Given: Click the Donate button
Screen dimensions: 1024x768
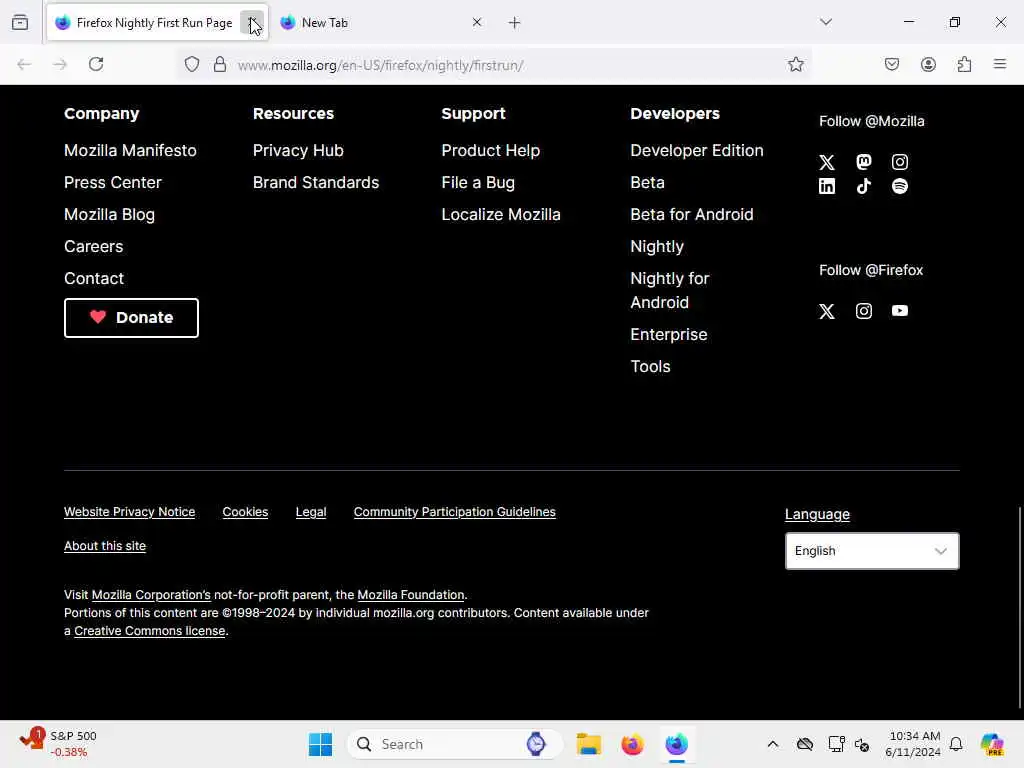Looking at the screenshot, I should pos(131,318).
